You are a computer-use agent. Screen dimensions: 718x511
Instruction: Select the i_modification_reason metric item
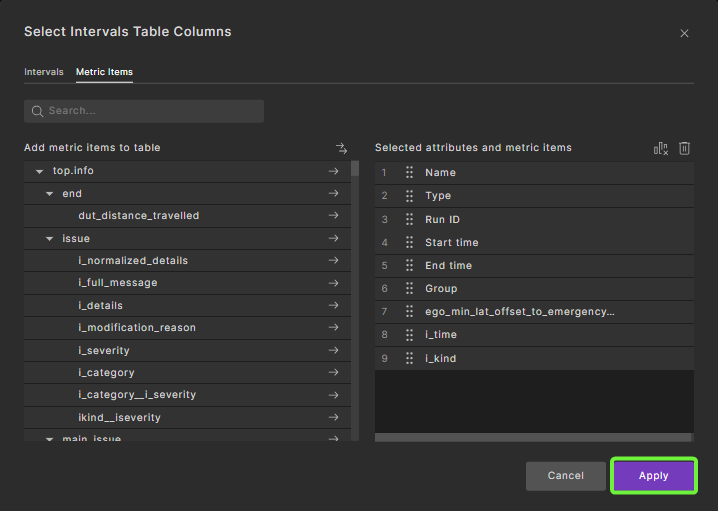[x=137, y=328]
